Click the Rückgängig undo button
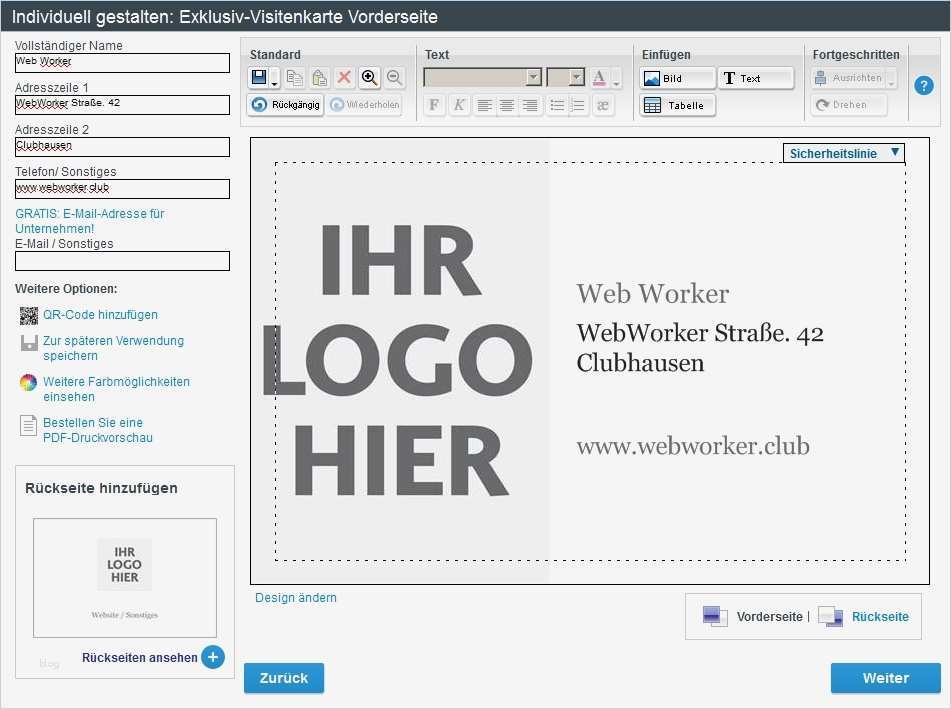 coord(285,105)
